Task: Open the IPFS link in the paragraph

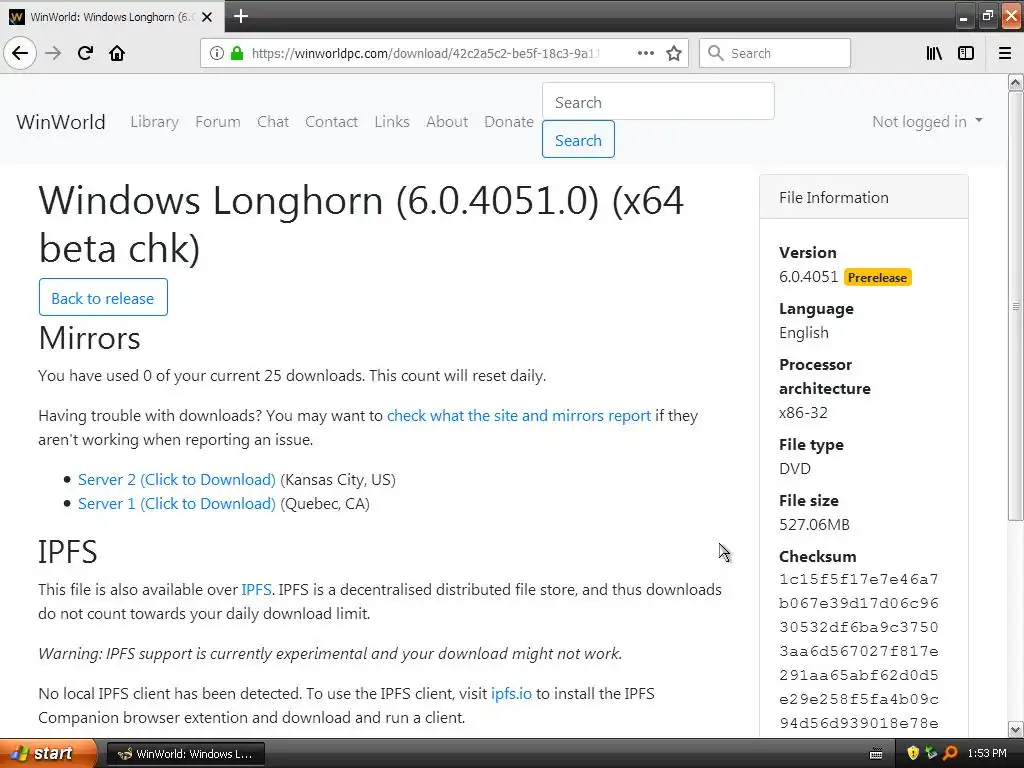Action: tap(256, 590)
